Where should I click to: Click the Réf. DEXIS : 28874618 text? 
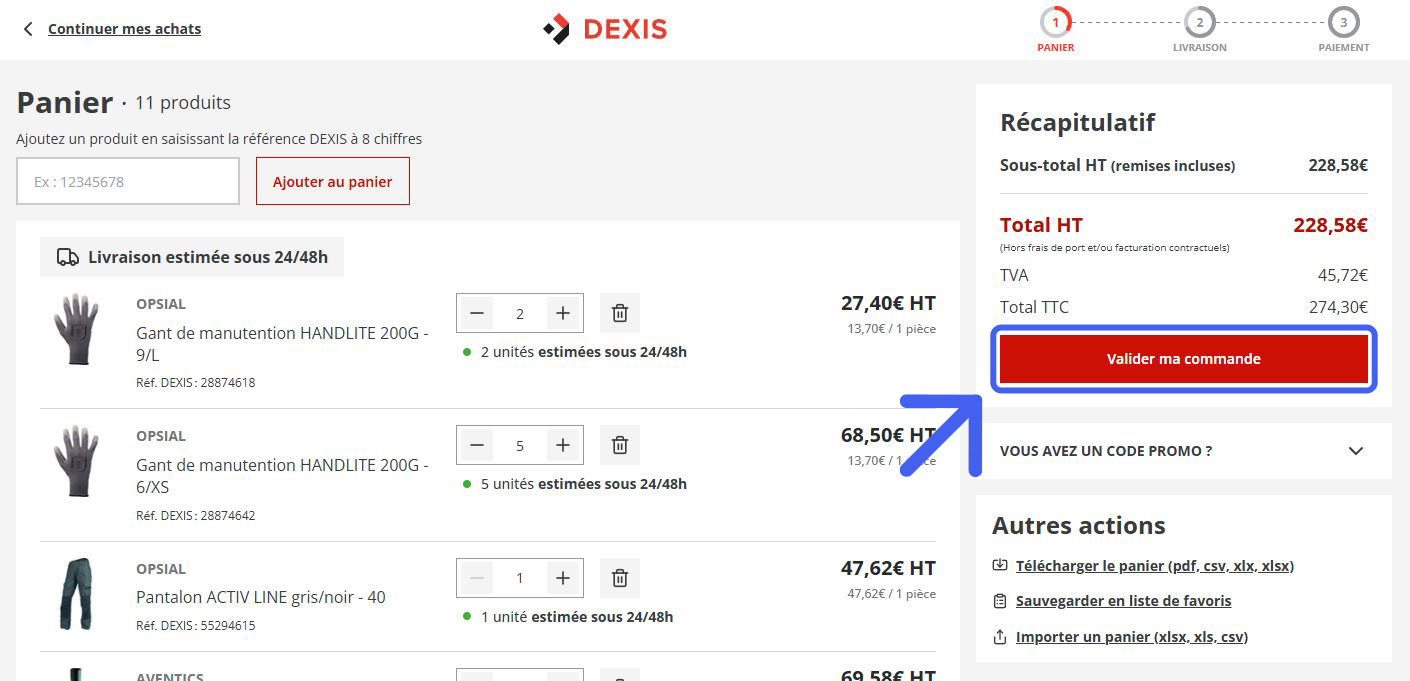(x=196, y=382)
